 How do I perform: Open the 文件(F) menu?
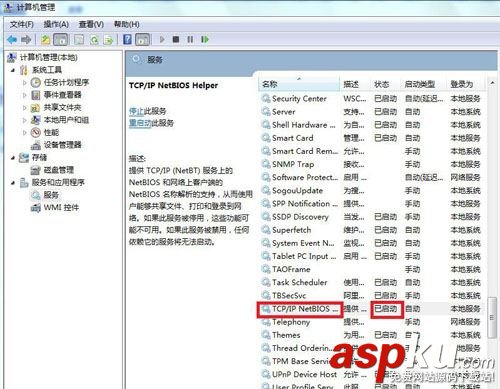22,24
